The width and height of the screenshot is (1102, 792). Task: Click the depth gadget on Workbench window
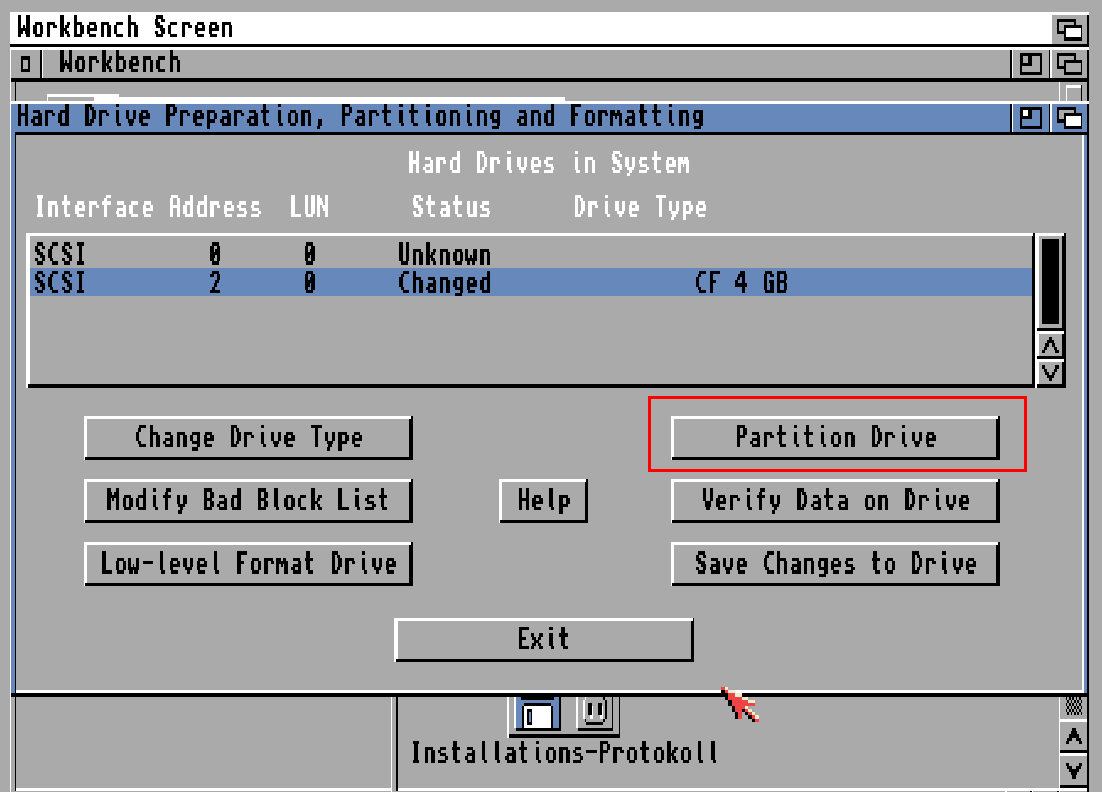(x=1068, y=62)
